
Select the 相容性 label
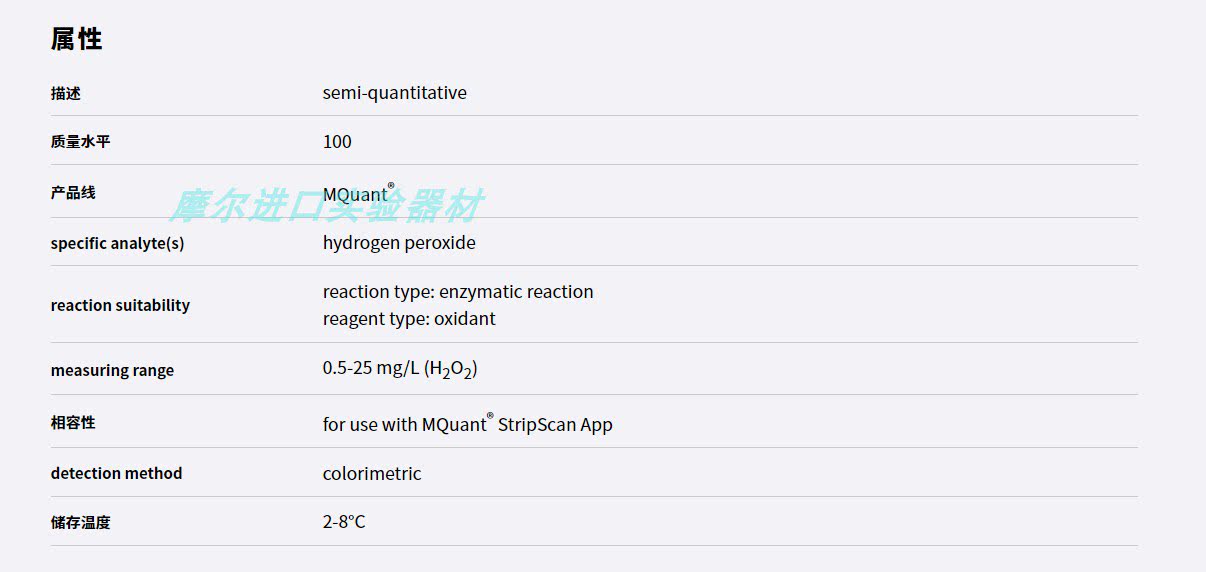click(73, 422)
